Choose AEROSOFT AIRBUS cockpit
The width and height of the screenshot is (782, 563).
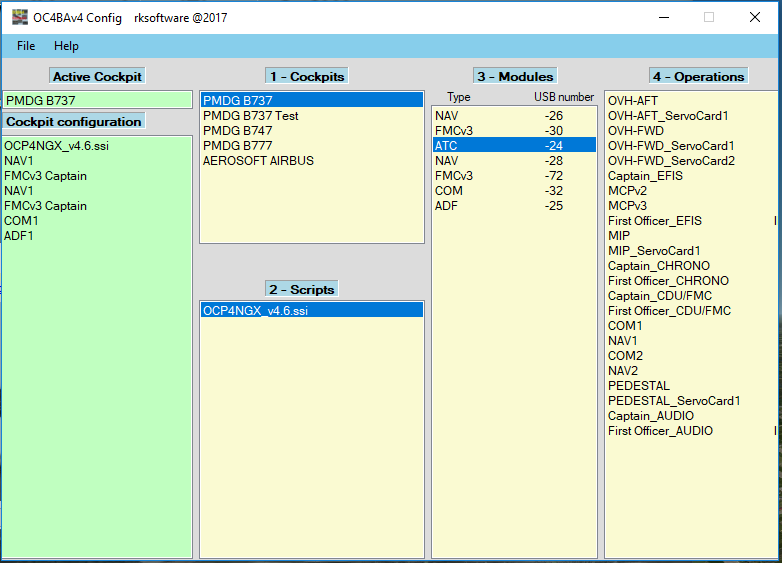258,161
